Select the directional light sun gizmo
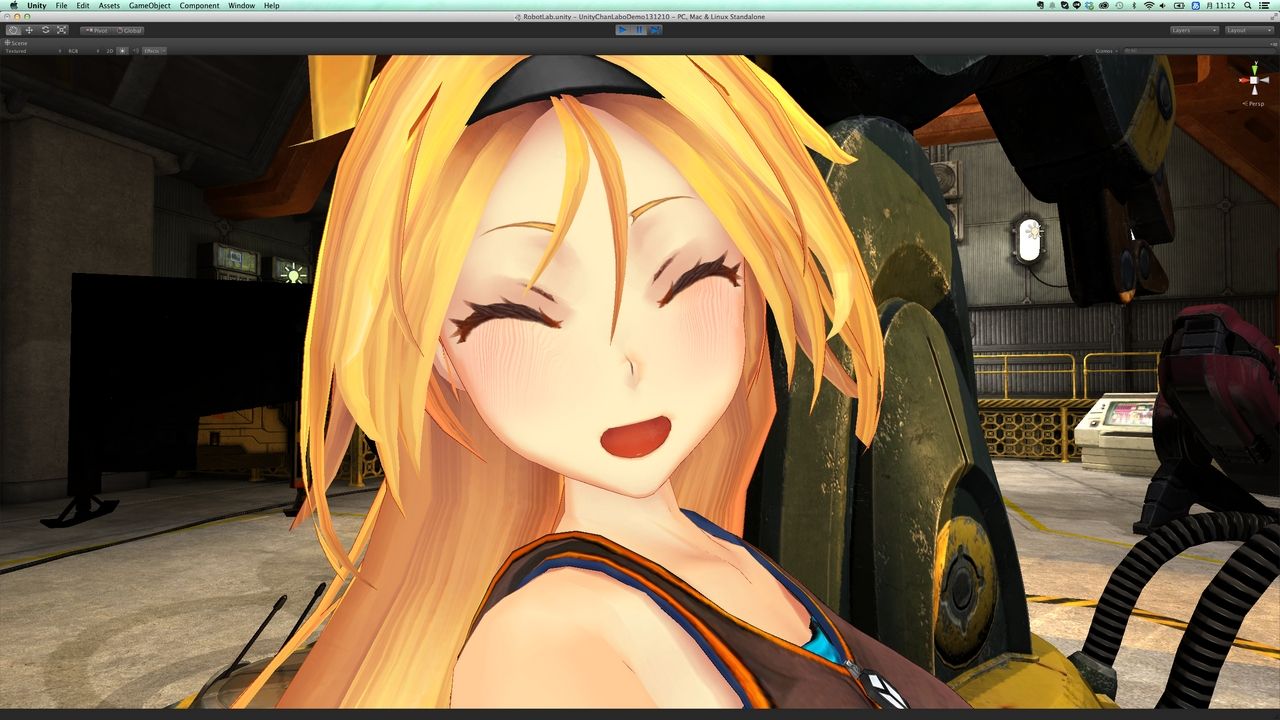This screenshot has height=720, width=1280. pos(293,273)
